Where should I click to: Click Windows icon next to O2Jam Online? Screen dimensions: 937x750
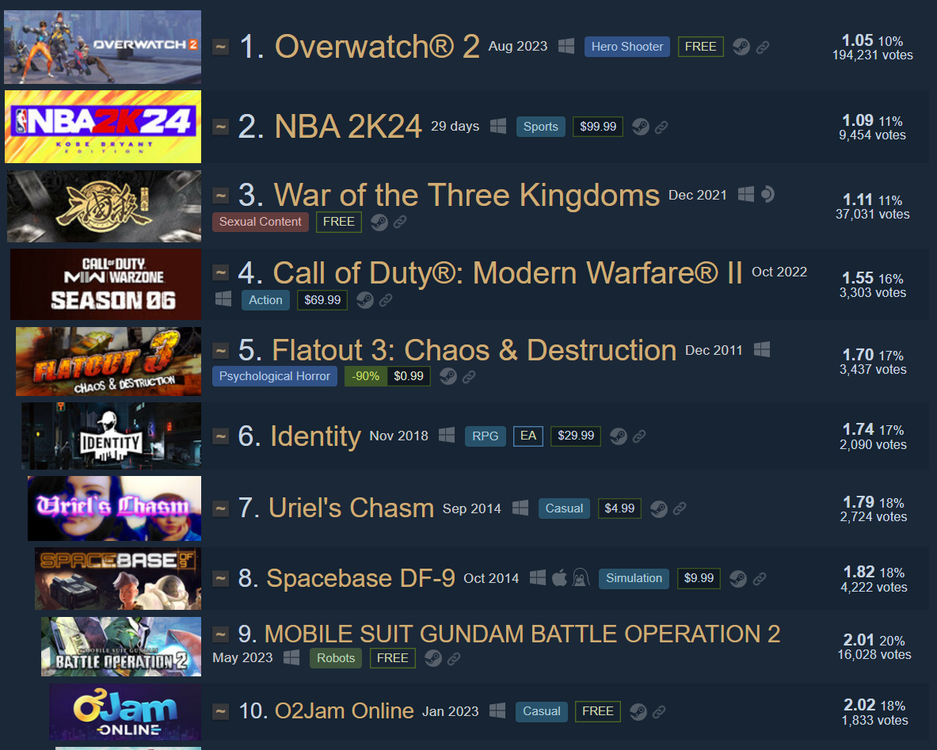(497, 711)
